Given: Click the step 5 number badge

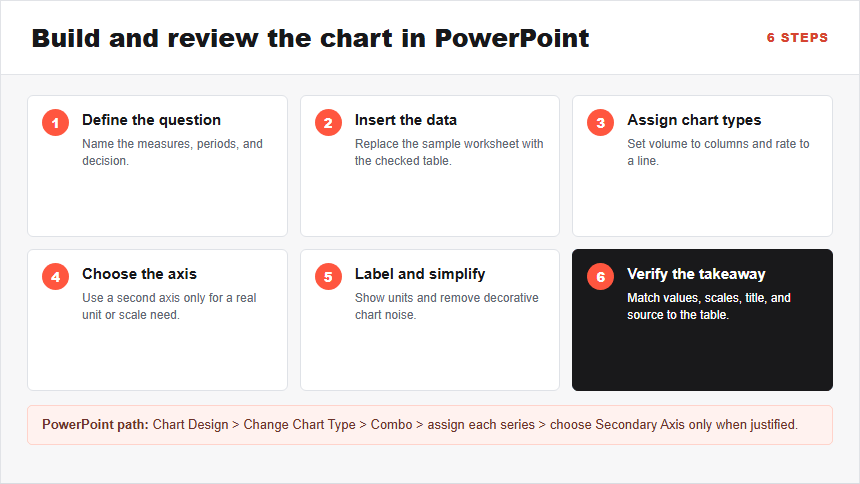Looking at the screenshot, I should (328, 277).
